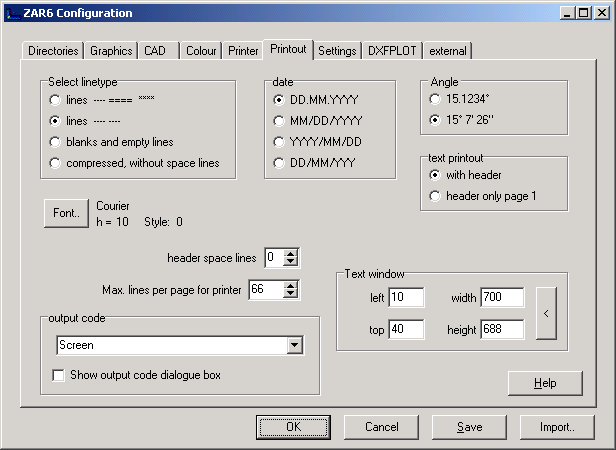Viewport: 616px width, 450px height.
Task: Open the DXFPLOT tab
Action: (x=392, y=50)
